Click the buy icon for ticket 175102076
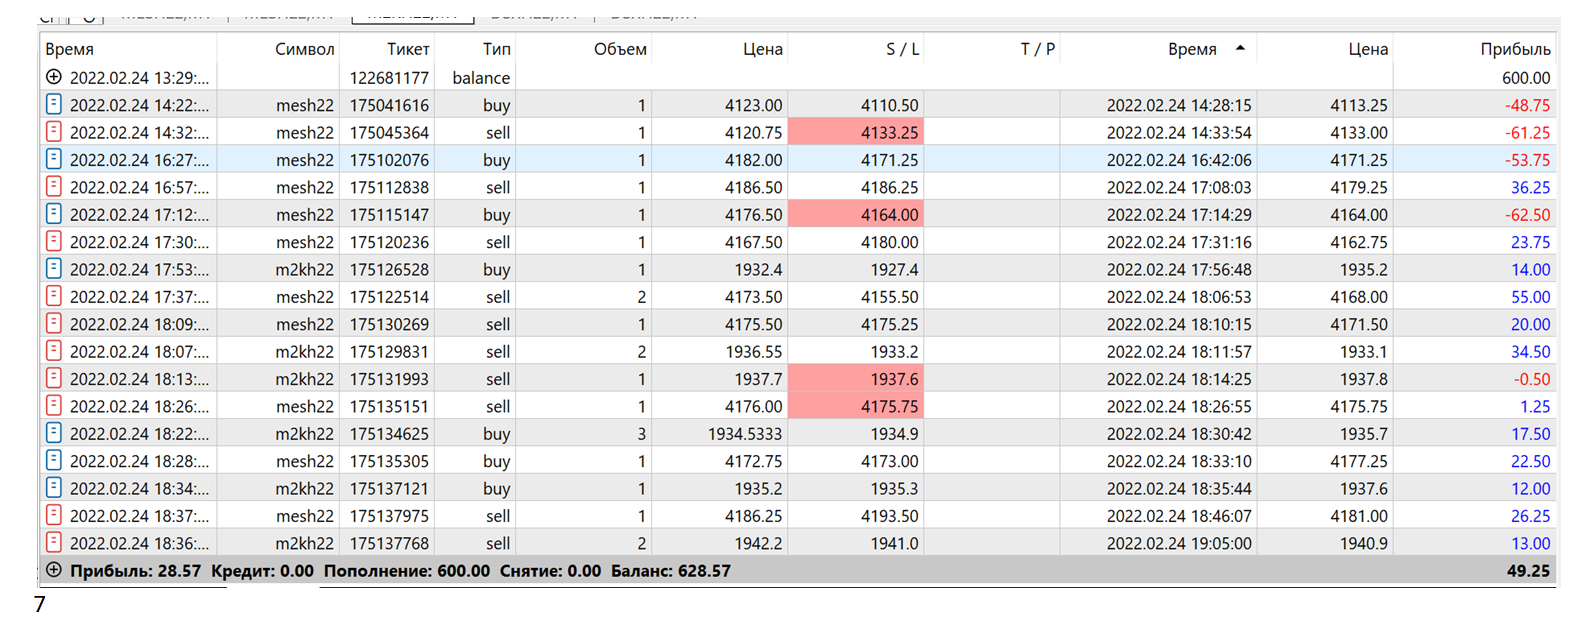The height and width of the screenshot is (630, 1583). pos(54,159)
